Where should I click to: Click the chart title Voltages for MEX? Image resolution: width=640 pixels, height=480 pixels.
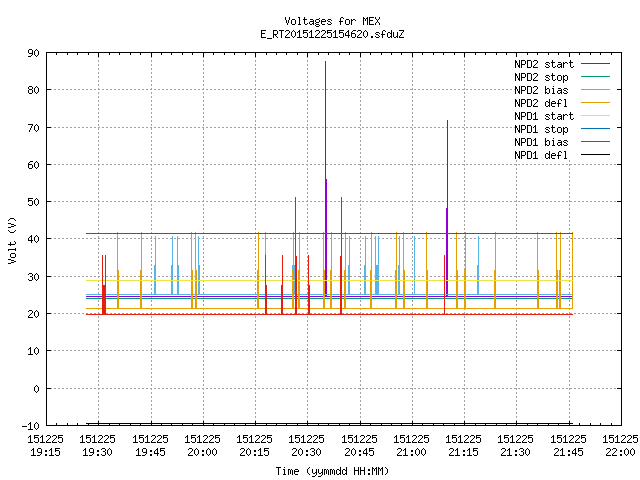coord(332,21)
